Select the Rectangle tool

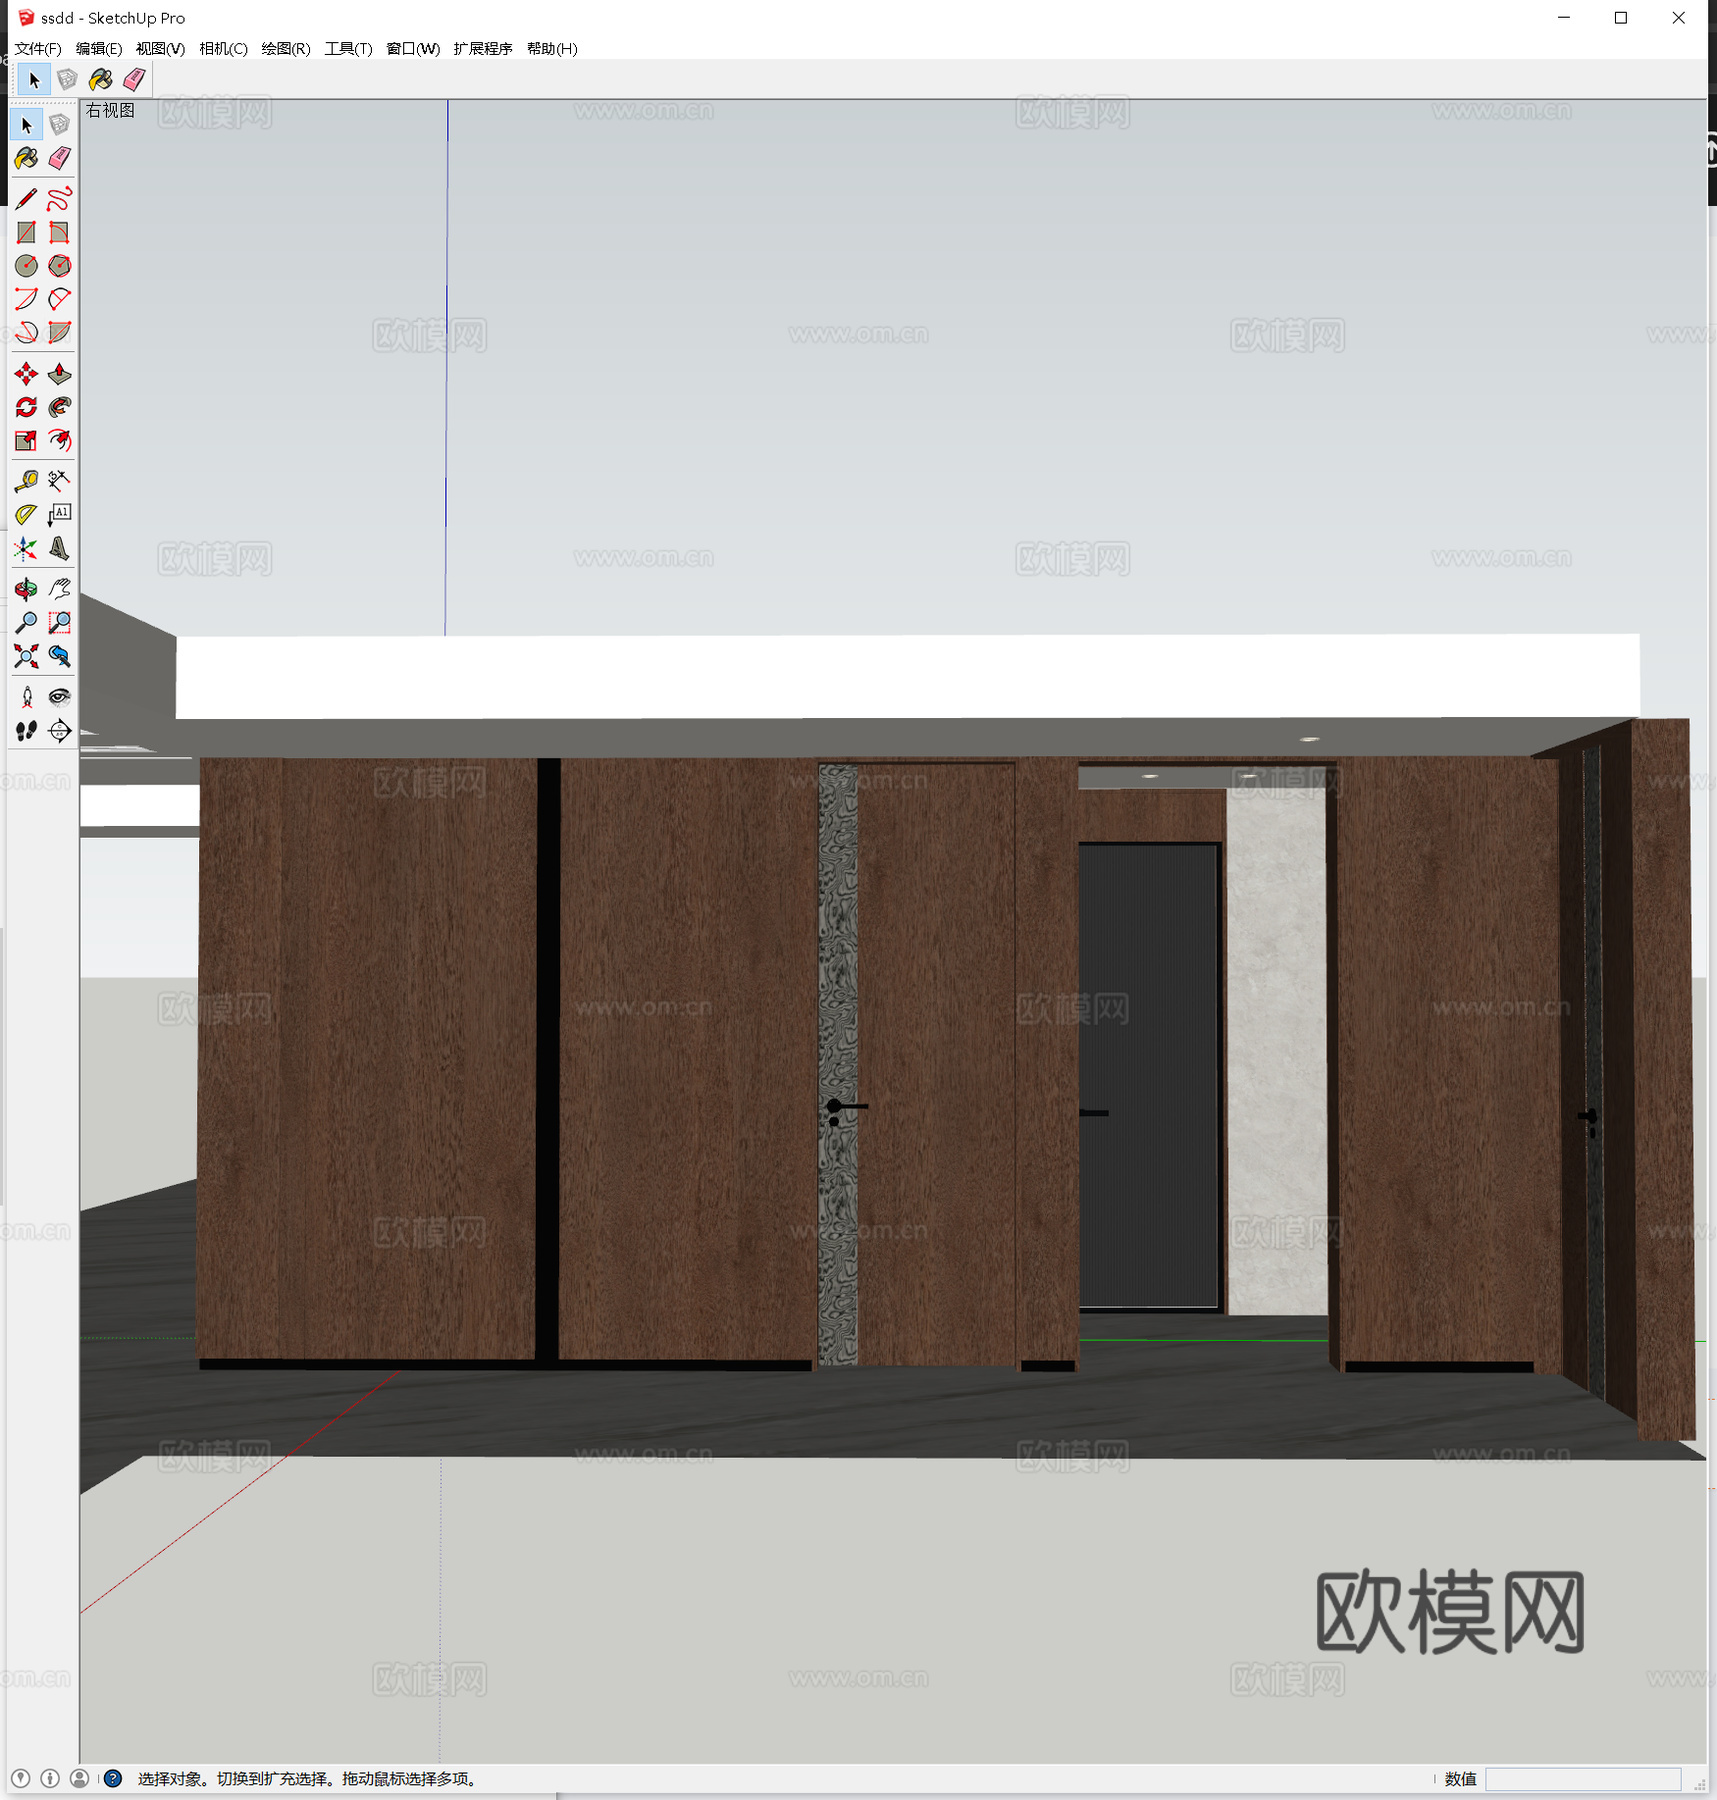[x=27, y=232]
